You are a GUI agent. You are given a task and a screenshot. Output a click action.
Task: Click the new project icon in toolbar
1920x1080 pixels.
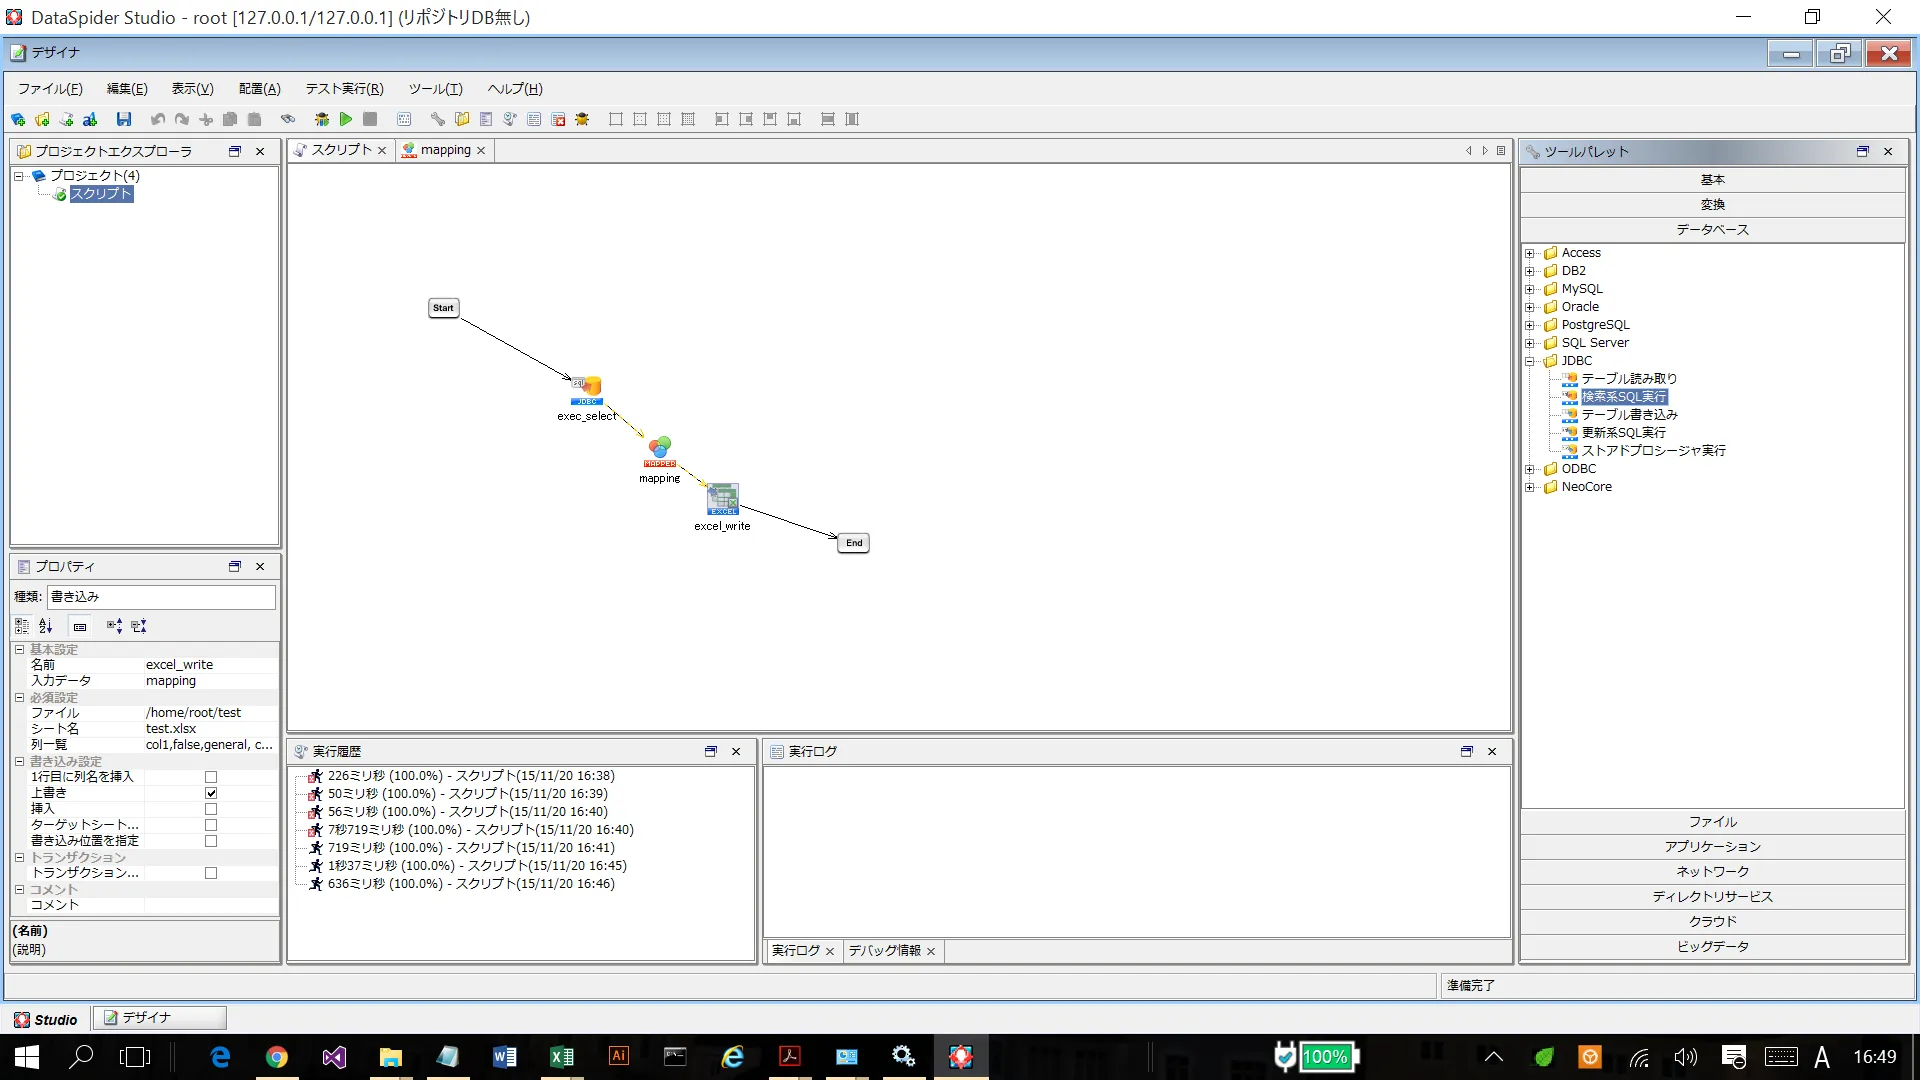(18, 119)
